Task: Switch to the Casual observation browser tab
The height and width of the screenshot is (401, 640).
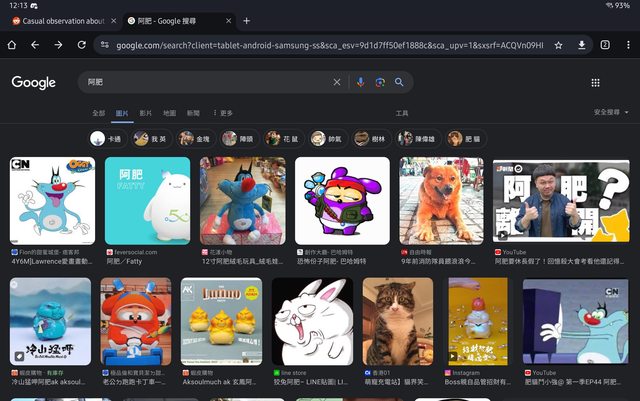Action: [62, 20]
